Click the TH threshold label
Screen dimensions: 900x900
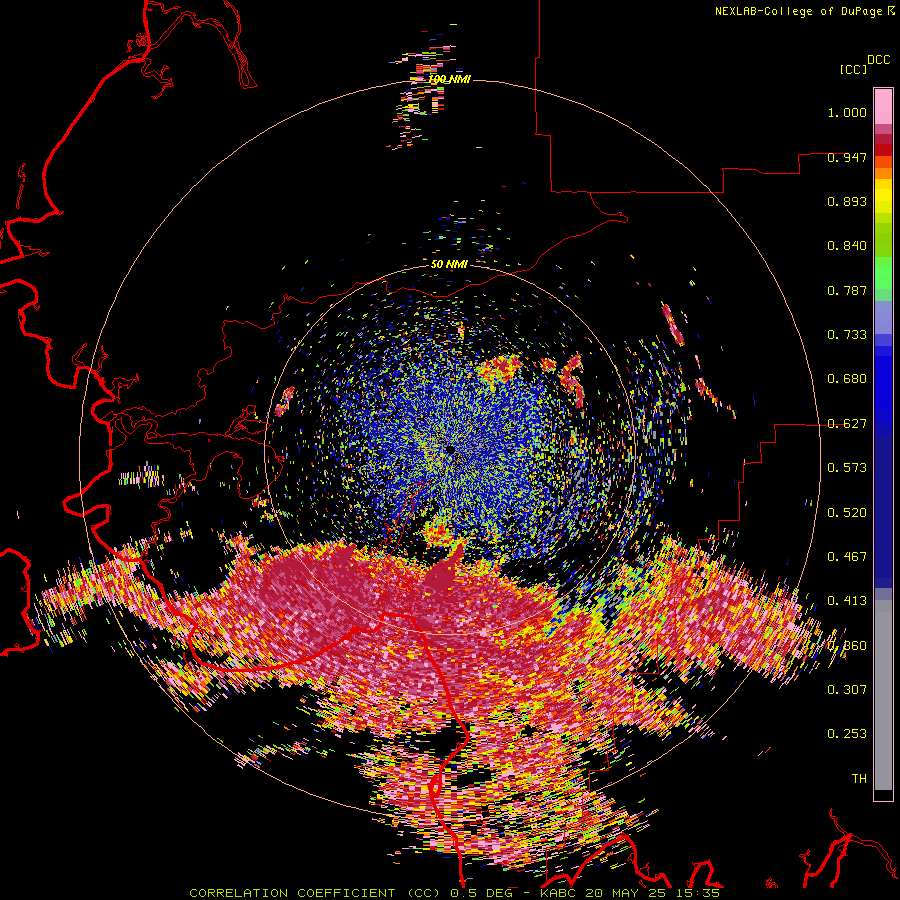click(x=859, y=779)
